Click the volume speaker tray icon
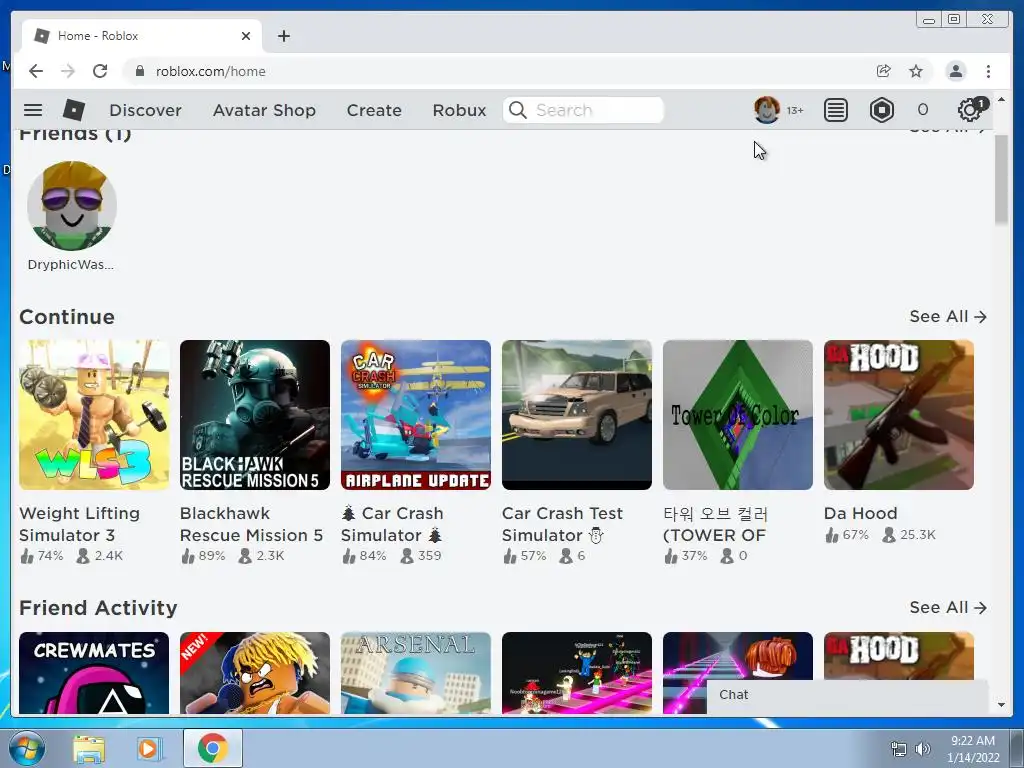 (922, 749)
